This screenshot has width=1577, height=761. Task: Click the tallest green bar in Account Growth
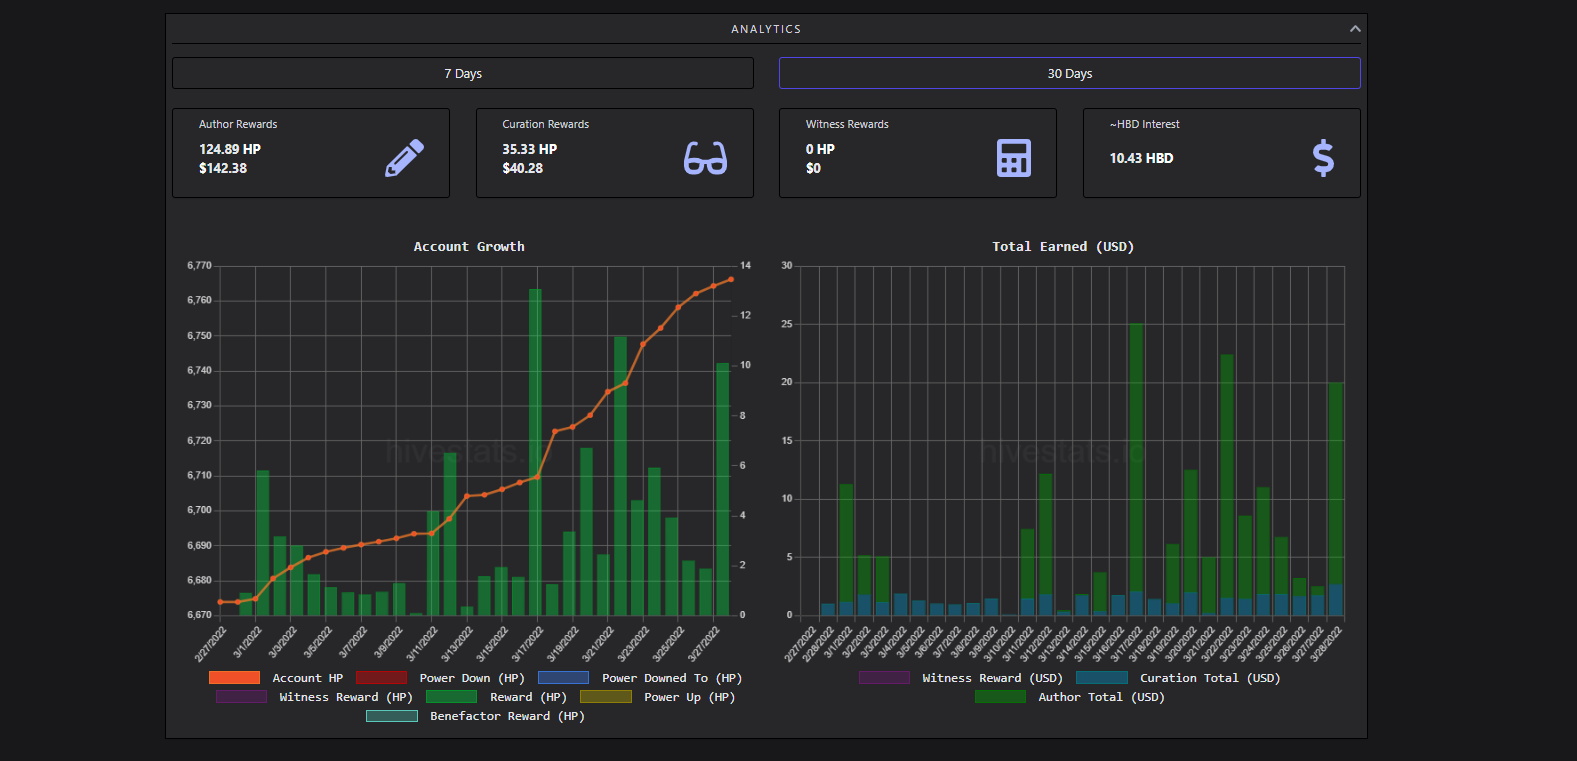click(535, 451)
